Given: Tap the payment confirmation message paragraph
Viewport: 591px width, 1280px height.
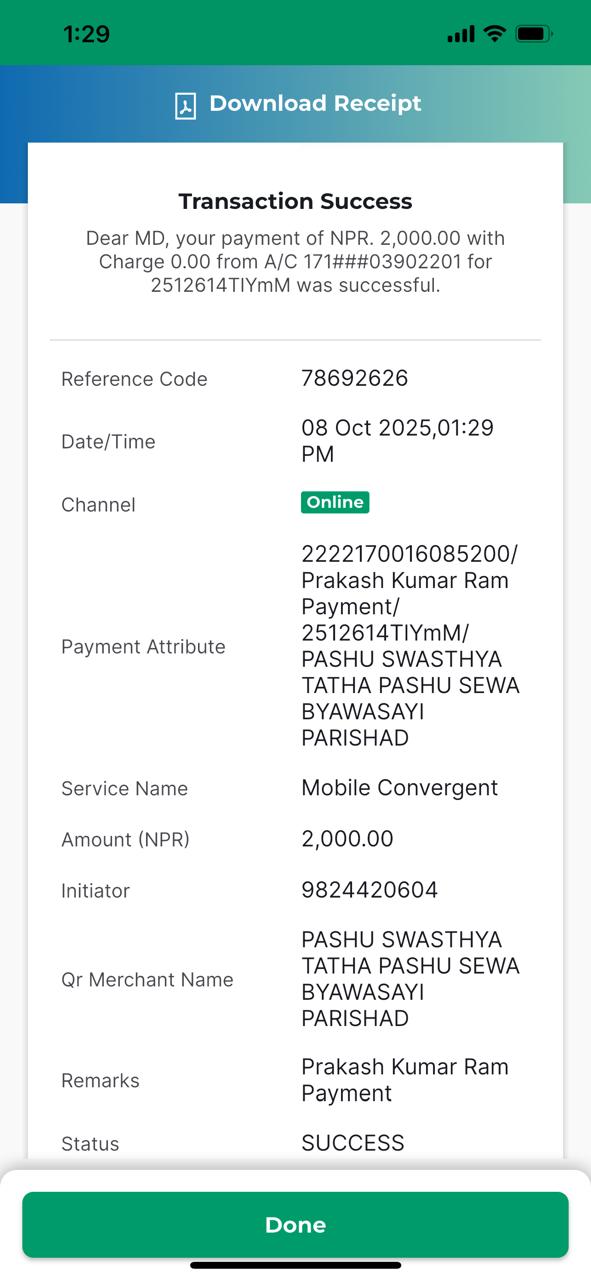Looking at the screenshot, I should 295,262.
